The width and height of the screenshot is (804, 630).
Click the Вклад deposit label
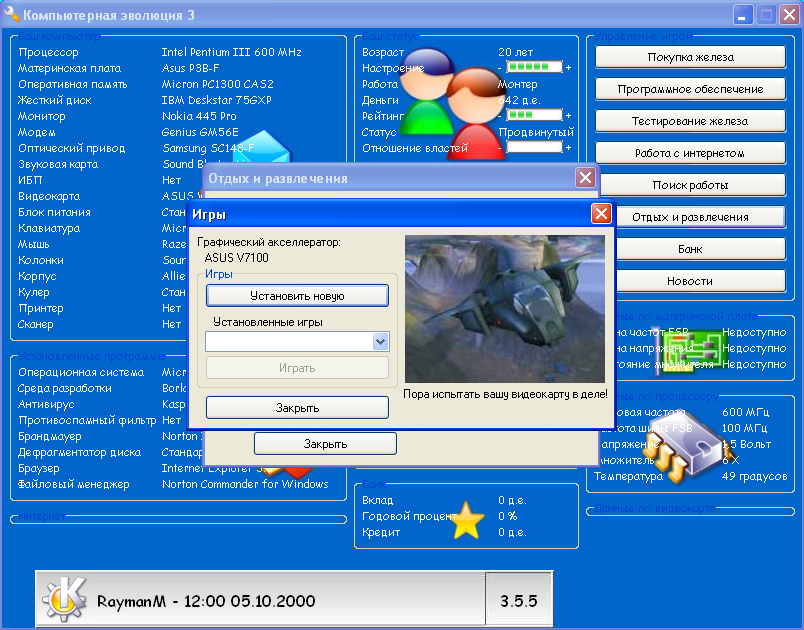377,500
